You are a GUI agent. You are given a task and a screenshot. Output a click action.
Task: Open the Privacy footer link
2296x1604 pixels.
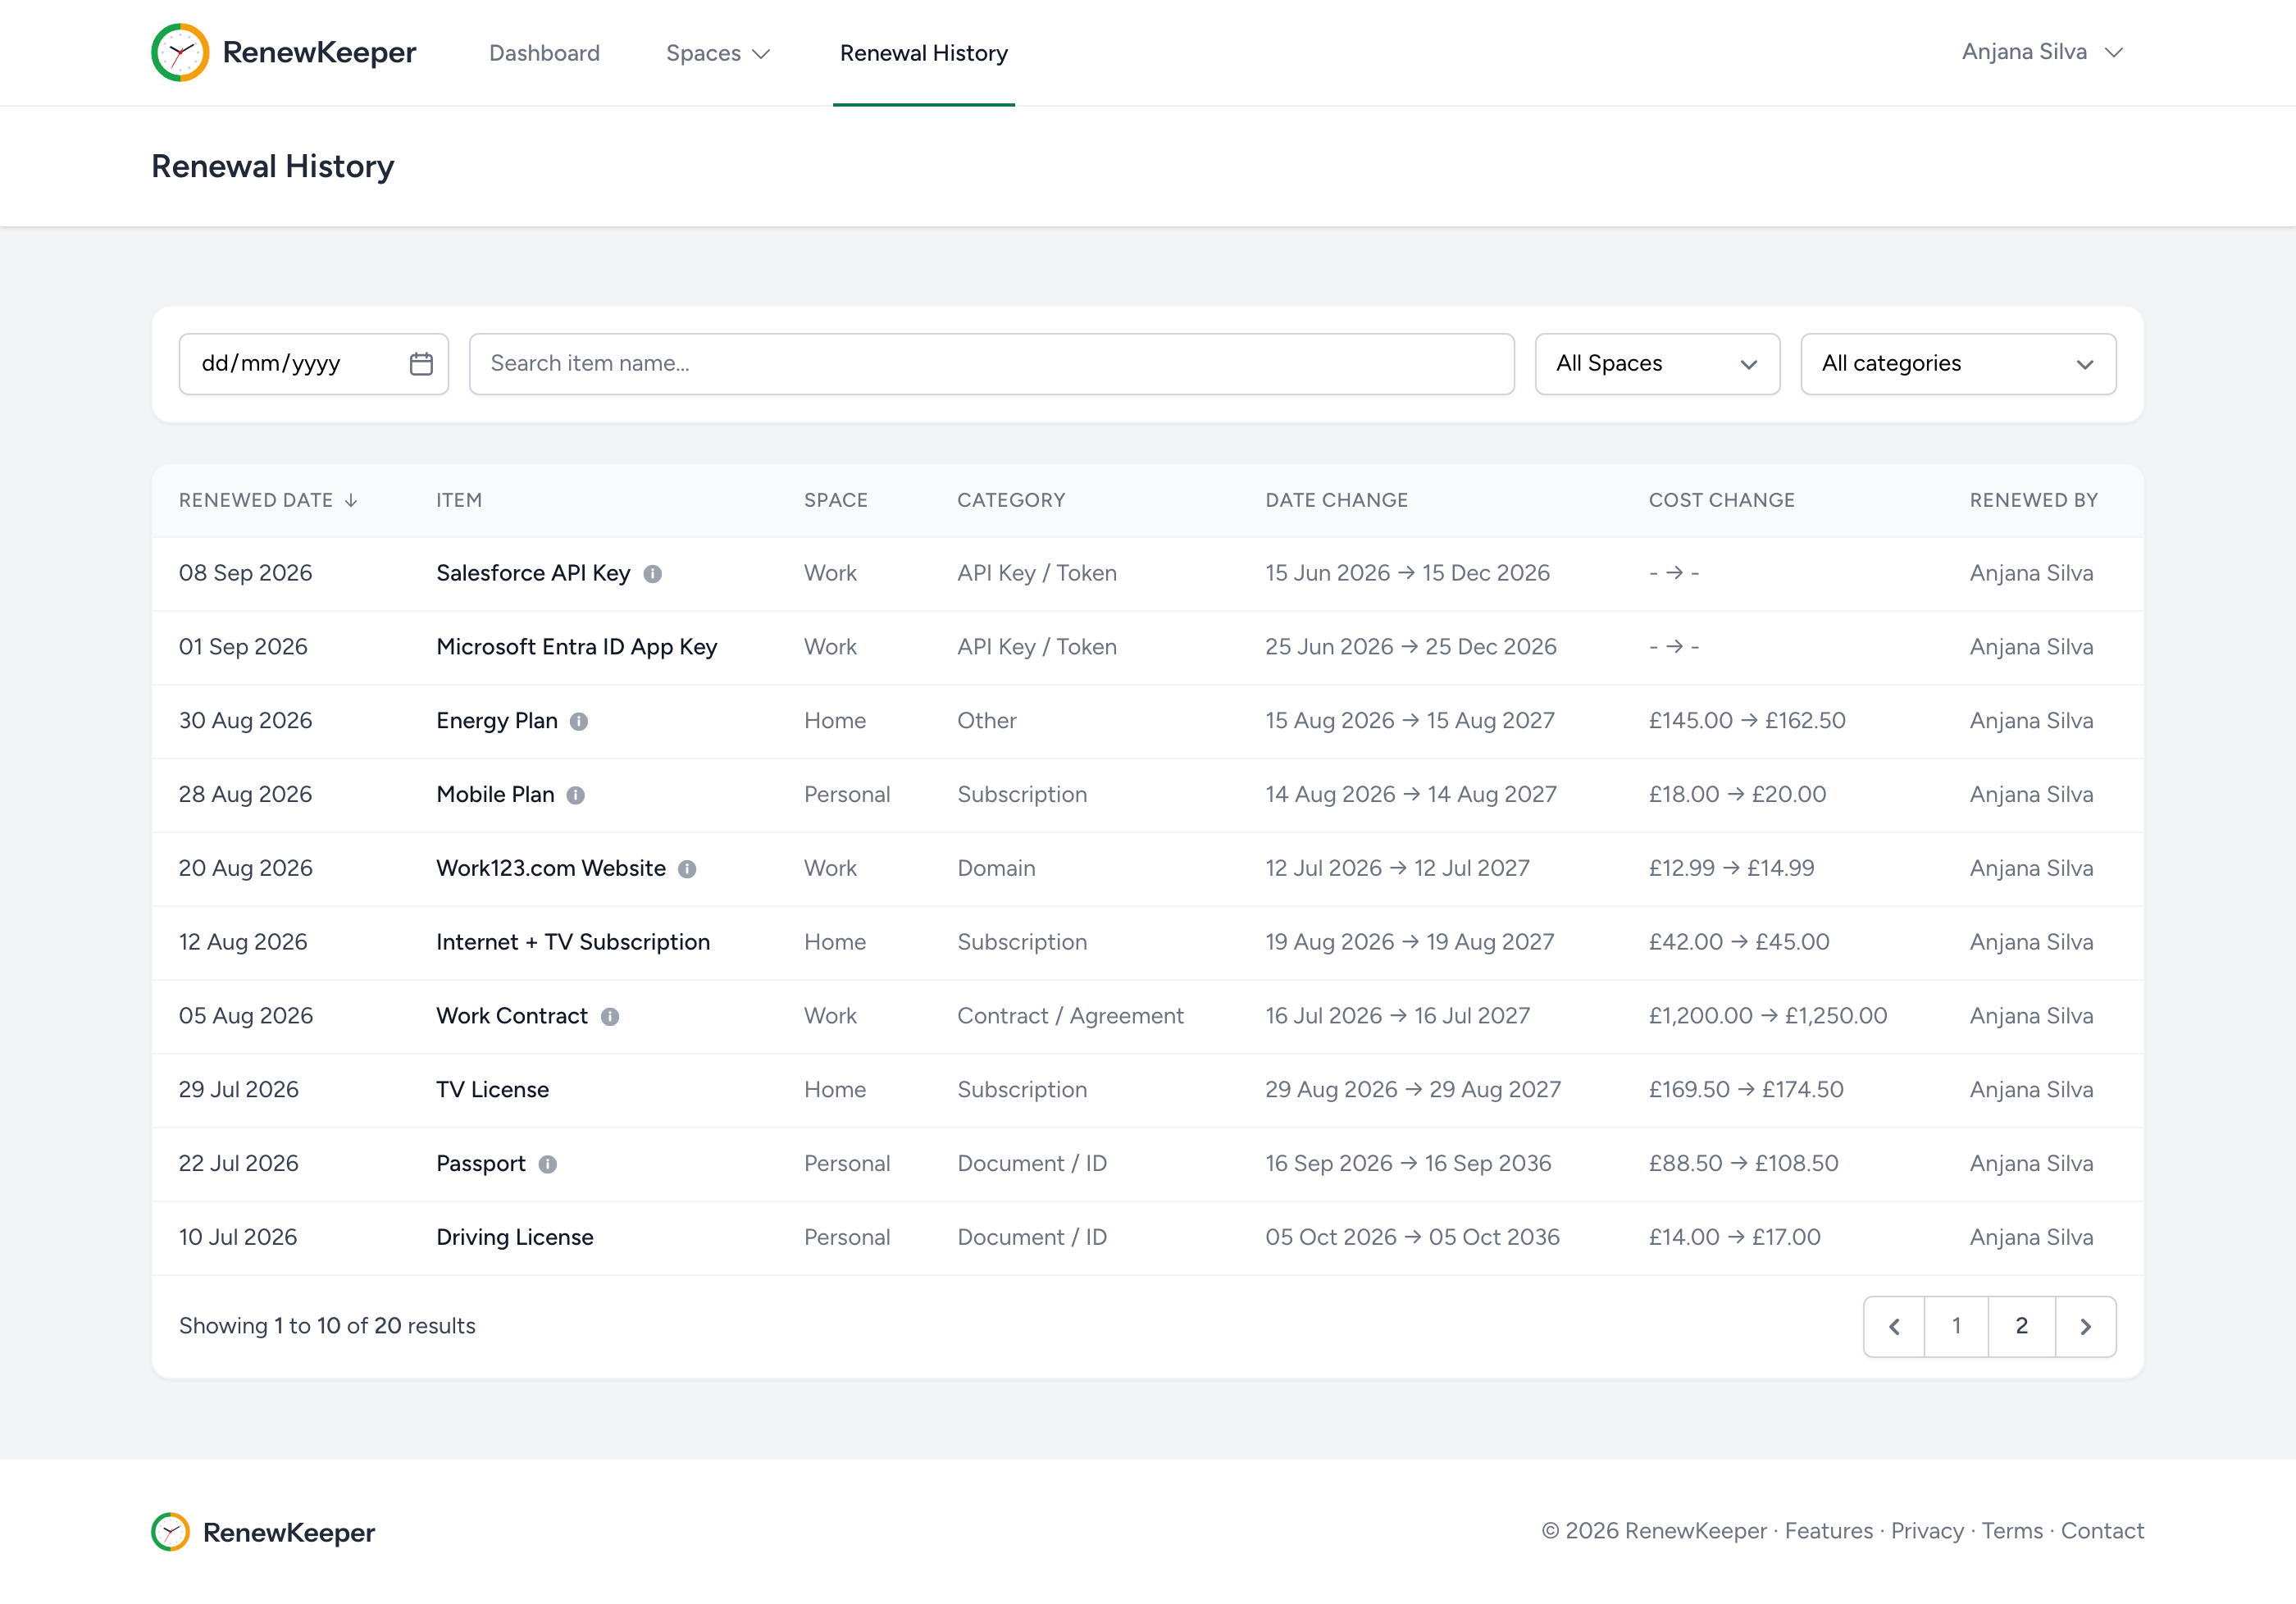(1927, 1532)
